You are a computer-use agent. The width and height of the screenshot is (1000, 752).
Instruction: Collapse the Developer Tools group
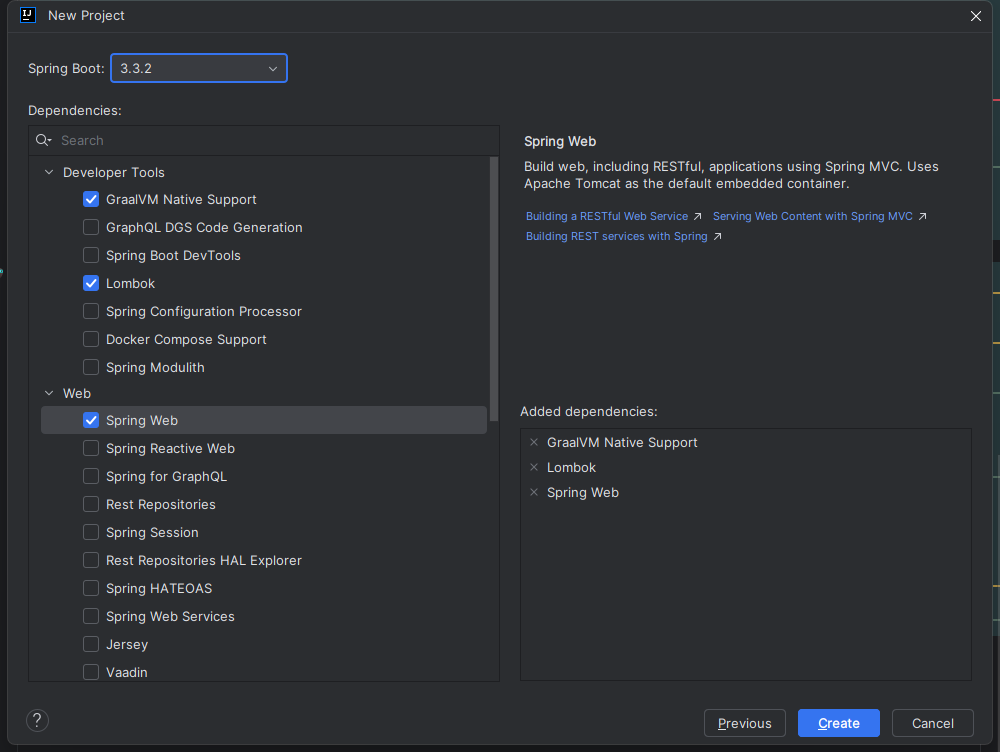[x=48, y=172]
